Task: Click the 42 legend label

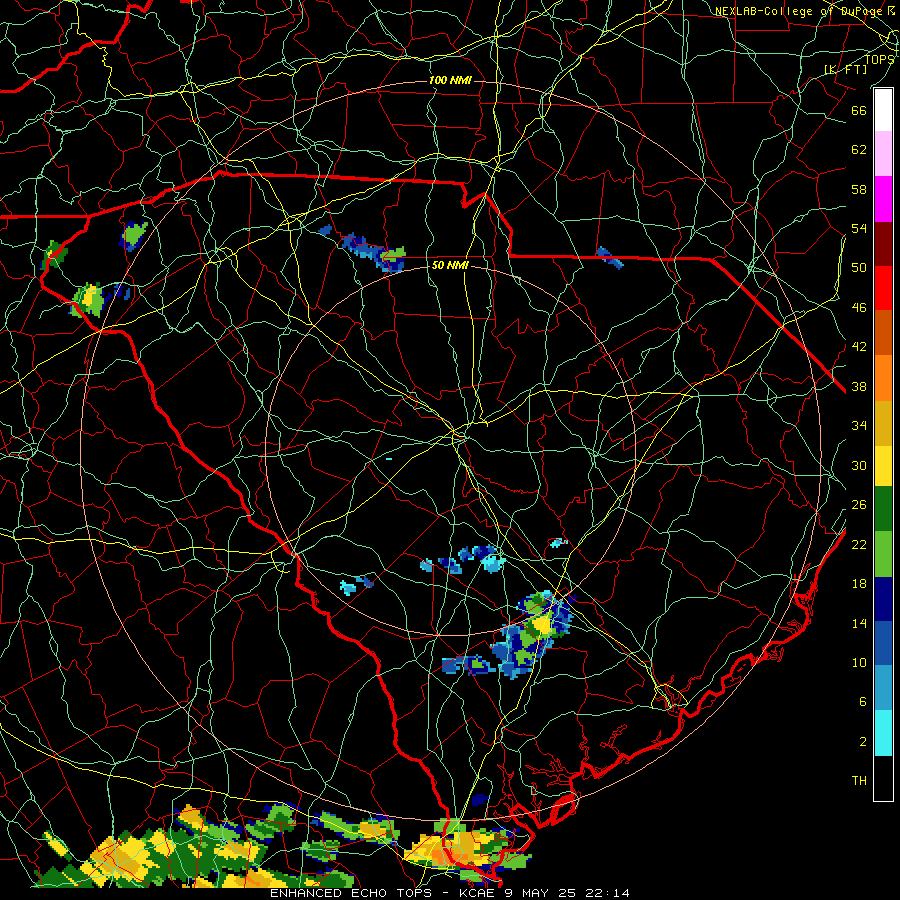Action: (859, 346)
